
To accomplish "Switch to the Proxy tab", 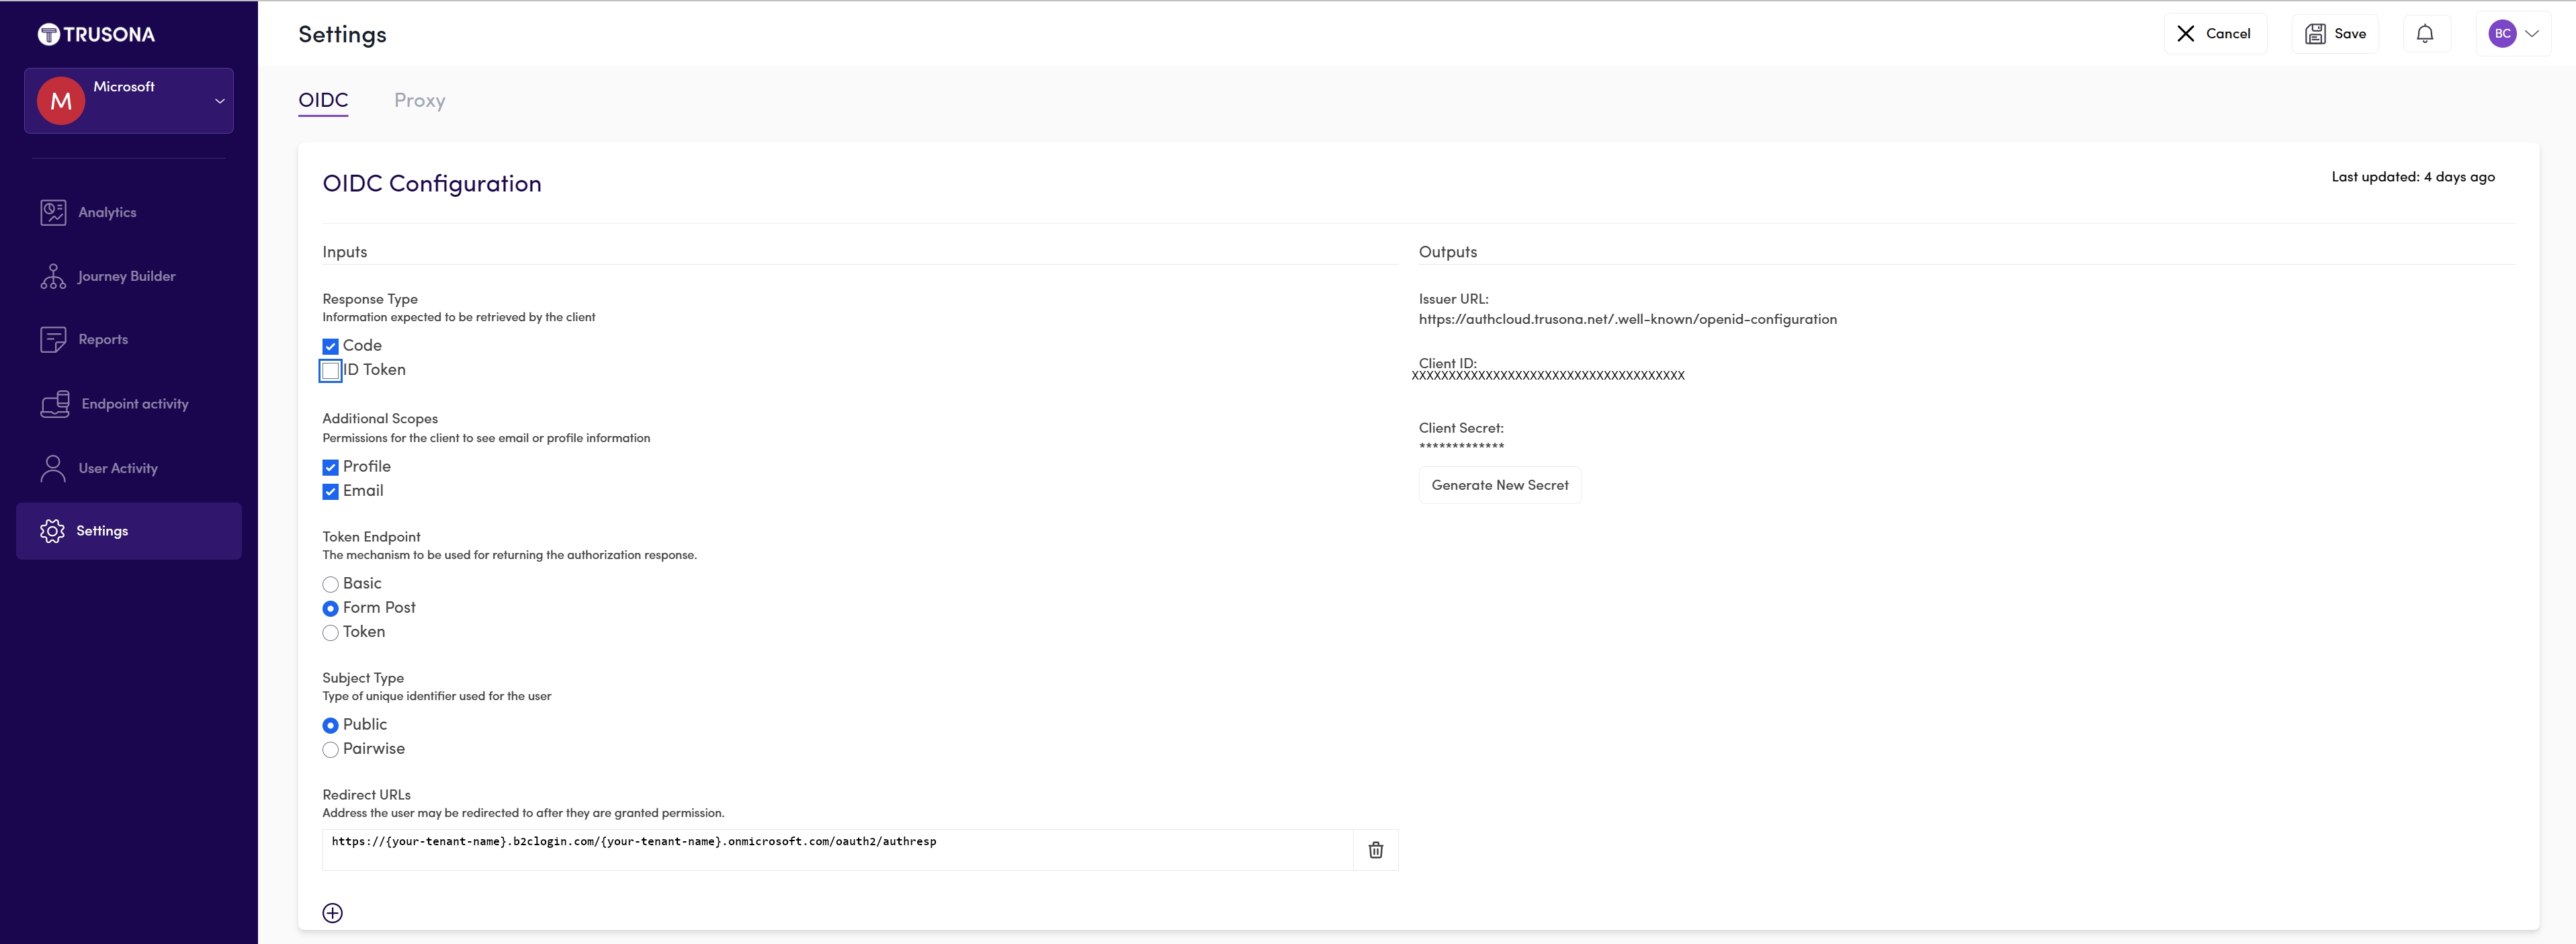I will [x=420, y=100].
